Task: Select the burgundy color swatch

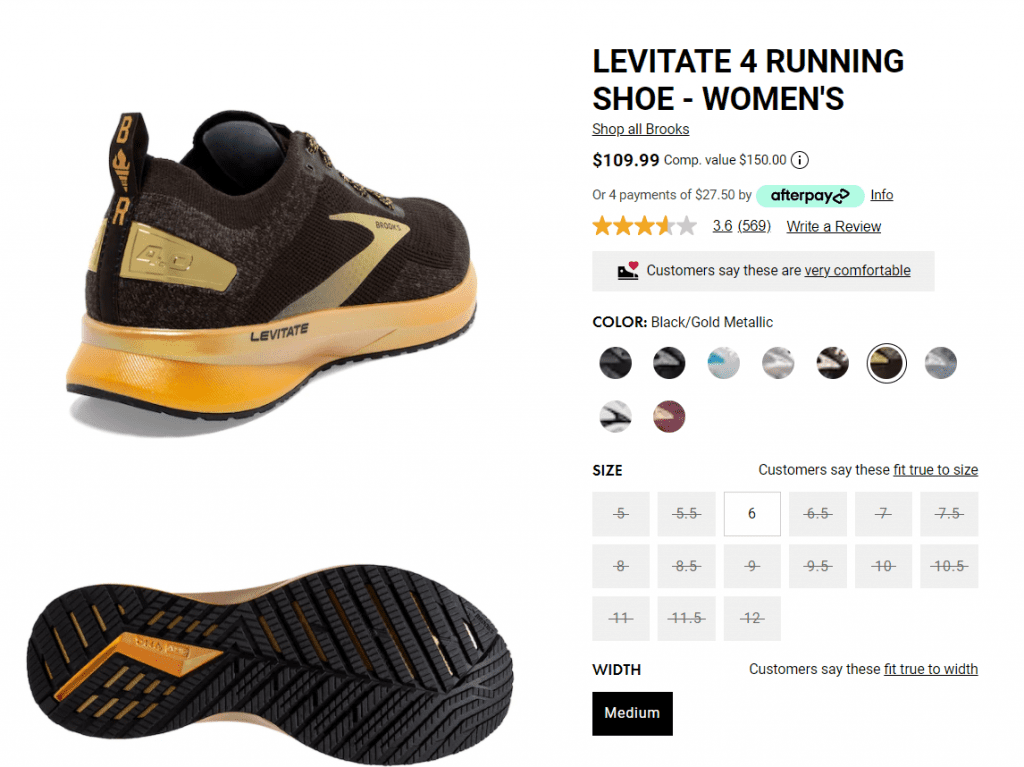Action: 669,416
